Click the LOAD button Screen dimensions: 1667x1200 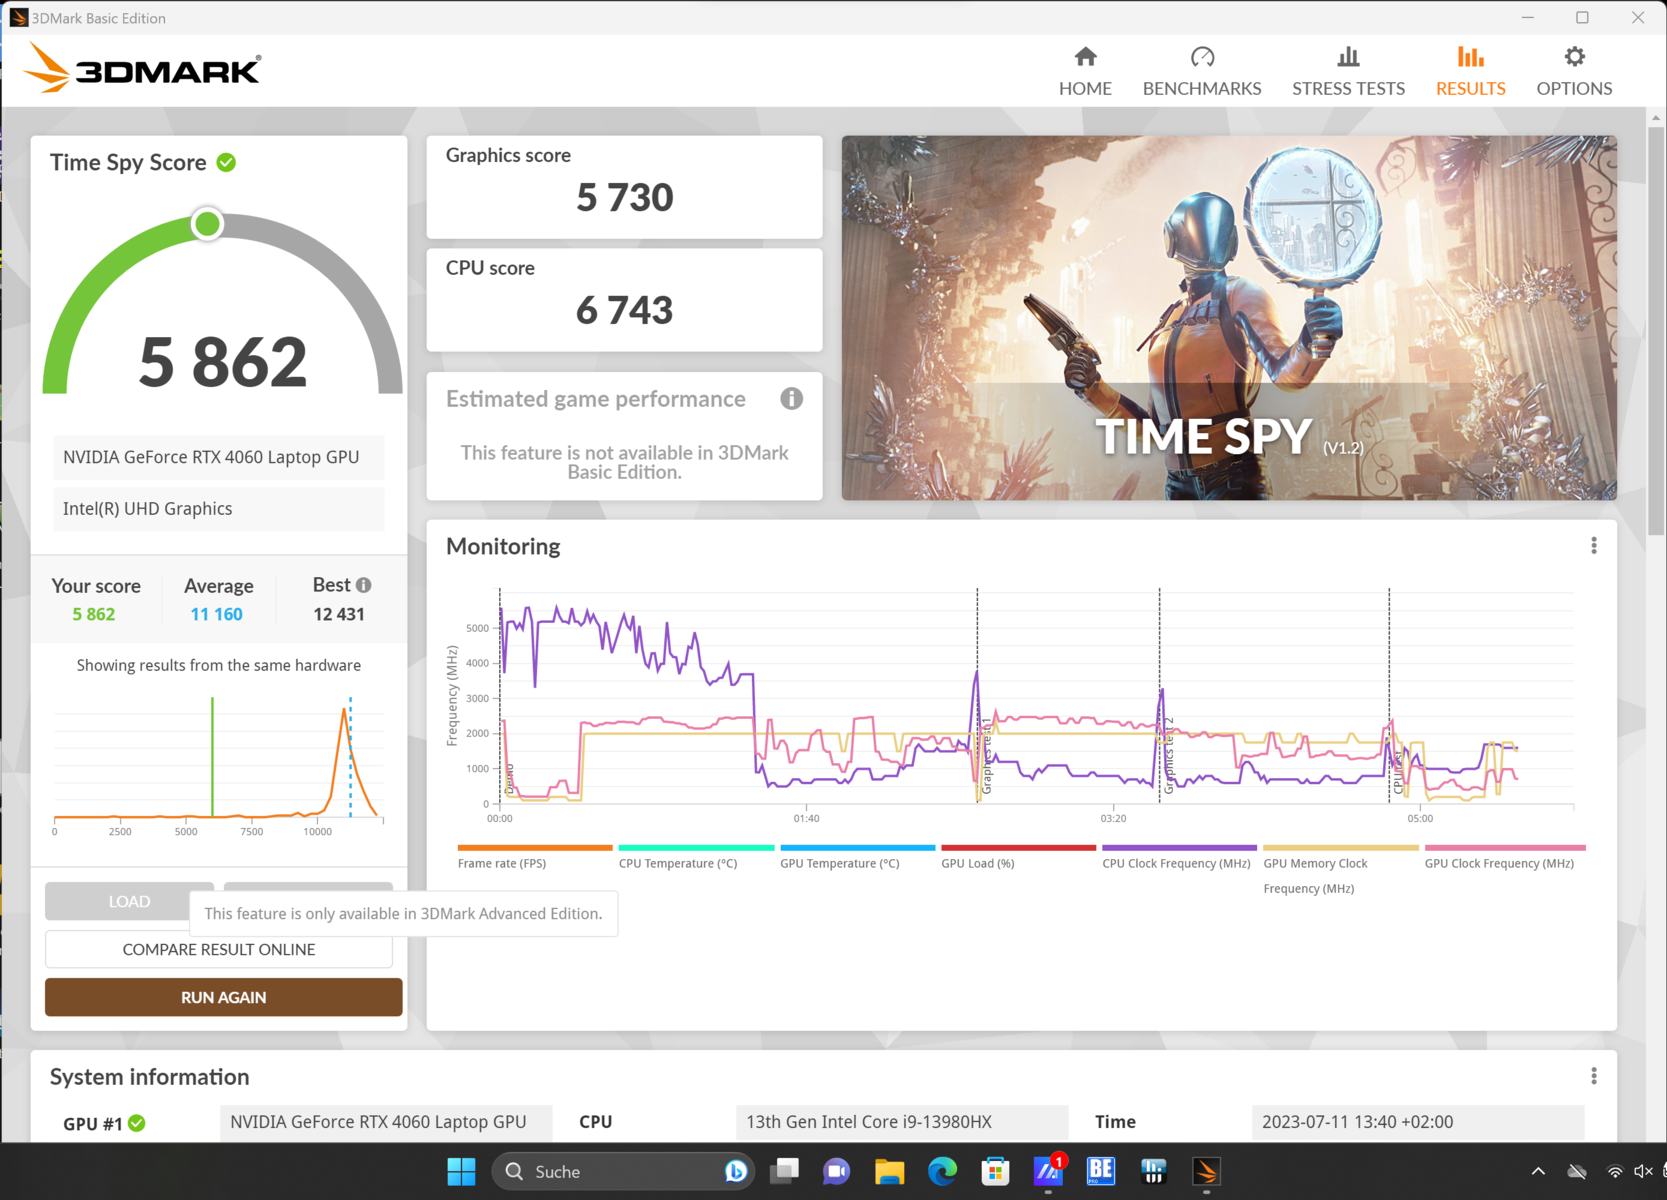pyautogui.click(x=129, y=901)
